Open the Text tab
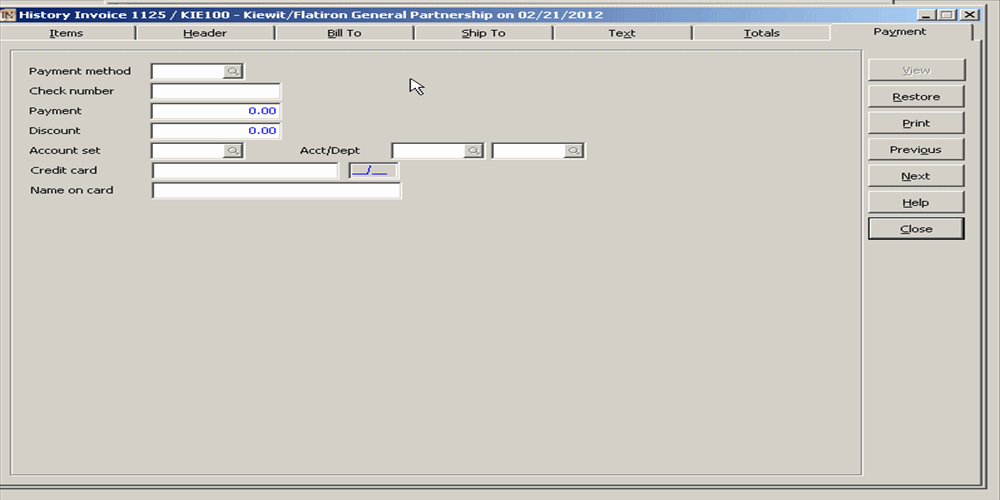 click(x=622, y=33)
